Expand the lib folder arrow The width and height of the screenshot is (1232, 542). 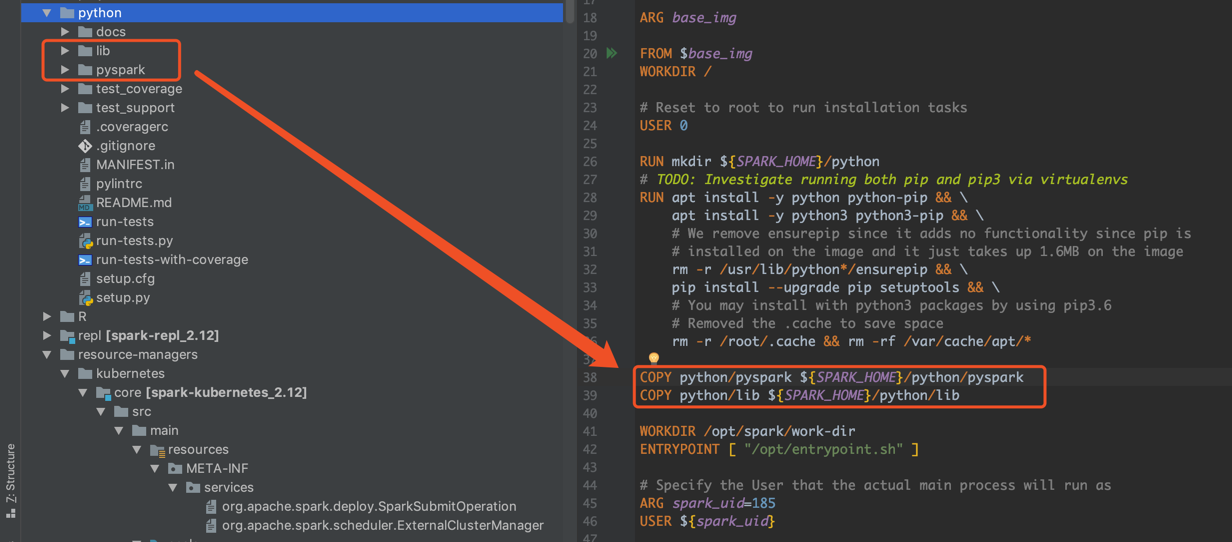pos(65,51)
